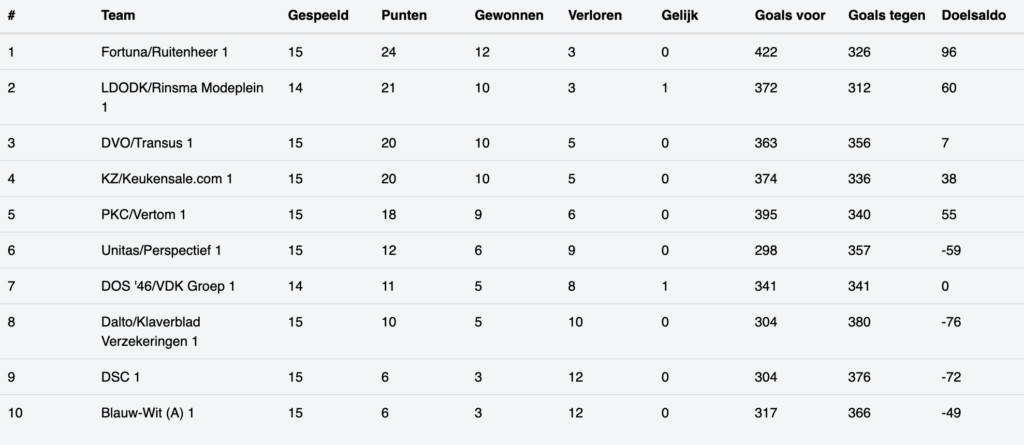The image size is (1024, 445).
Task: Click the Verloren column header
Action: 597,16
